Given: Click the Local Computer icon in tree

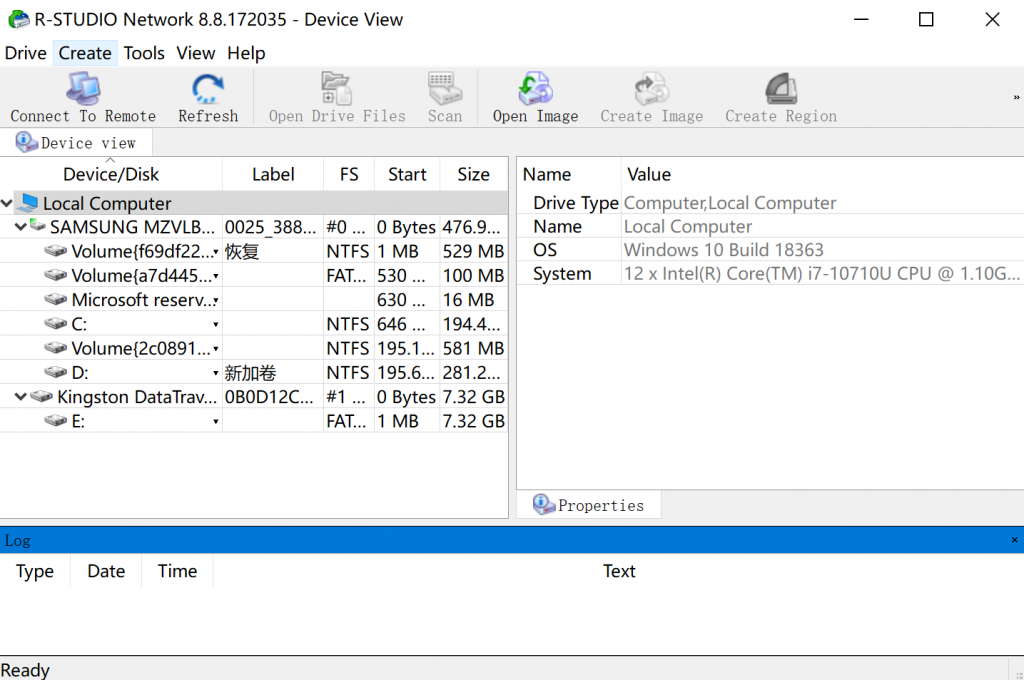Looking at the screenshot, I should pyautogui.click(x=28, y=202).
